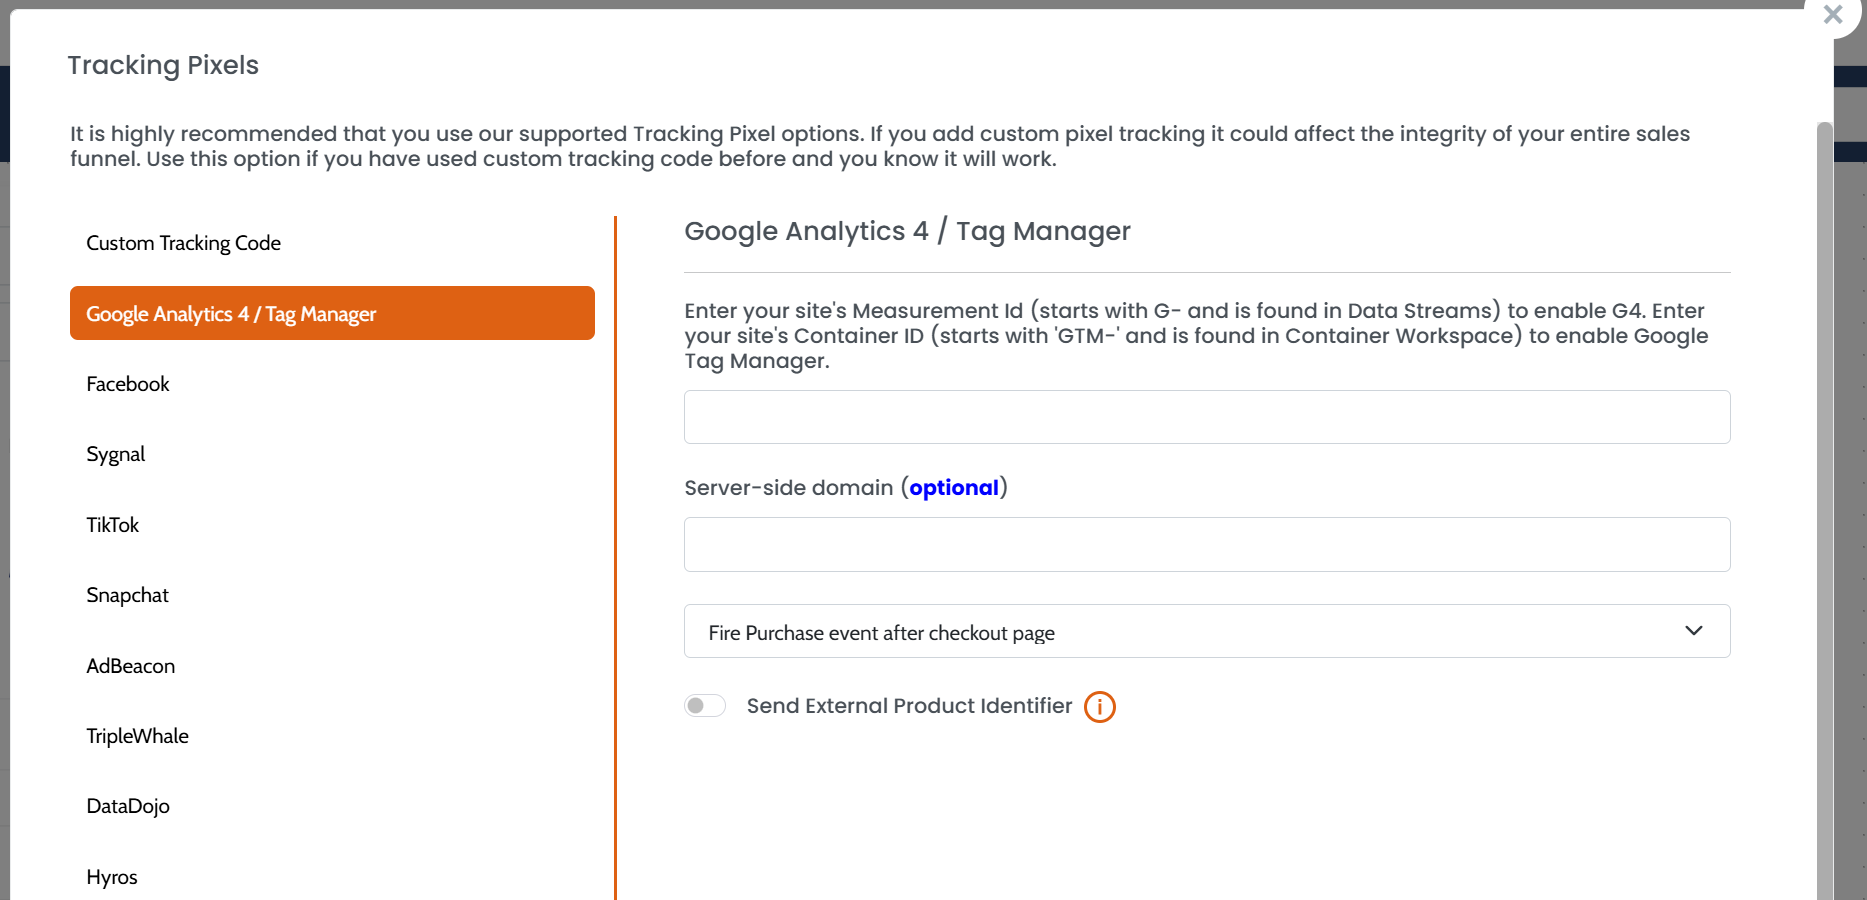This screenshot has height=900, width=1867.
Task: Click the dialog's vertical scrollbar
Action: (1824, 500)
